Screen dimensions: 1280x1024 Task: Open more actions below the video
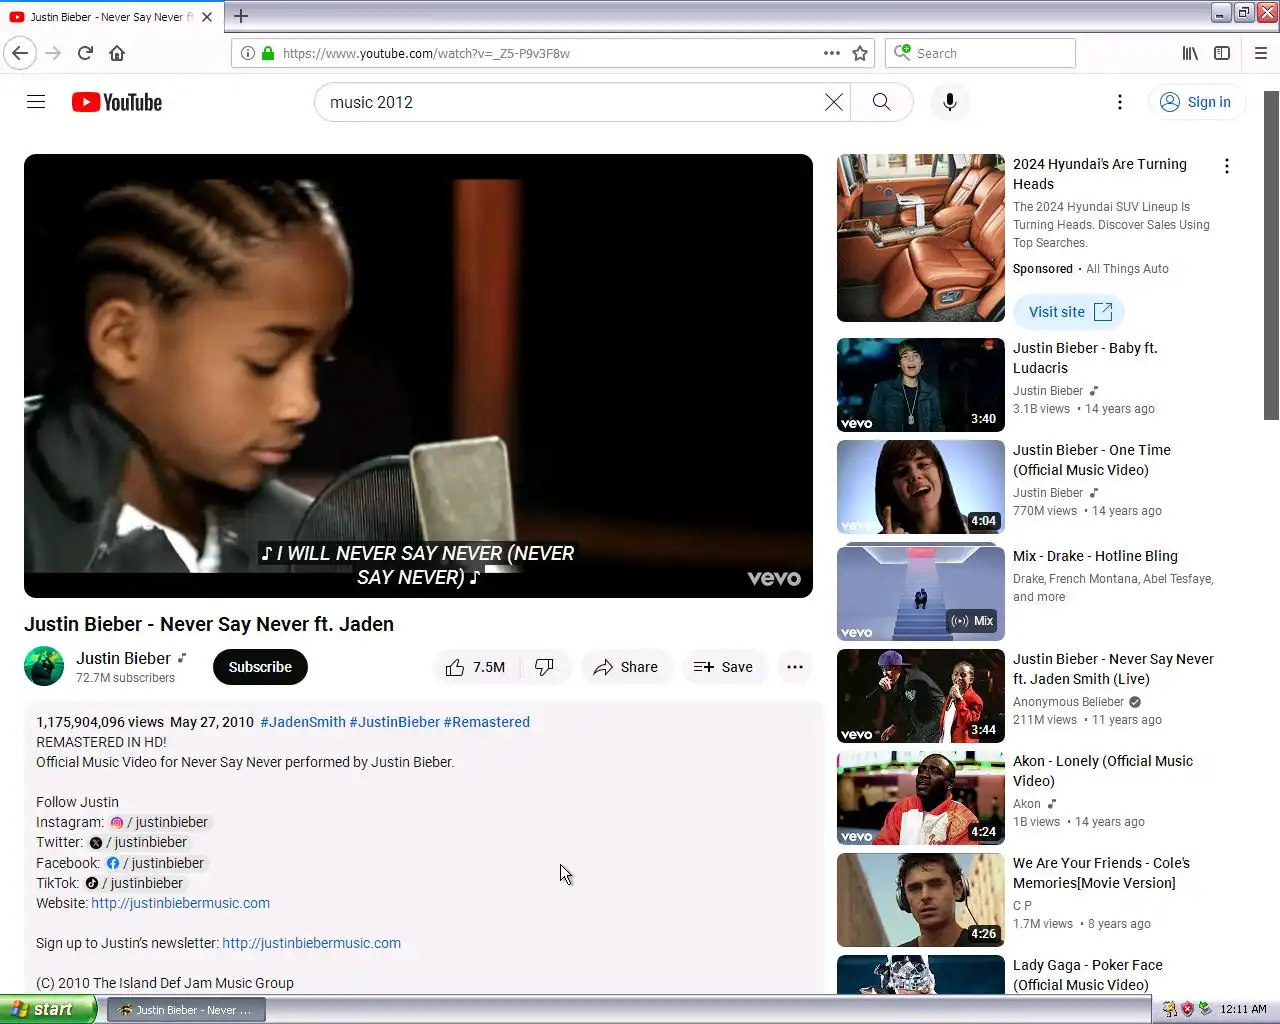795,667
